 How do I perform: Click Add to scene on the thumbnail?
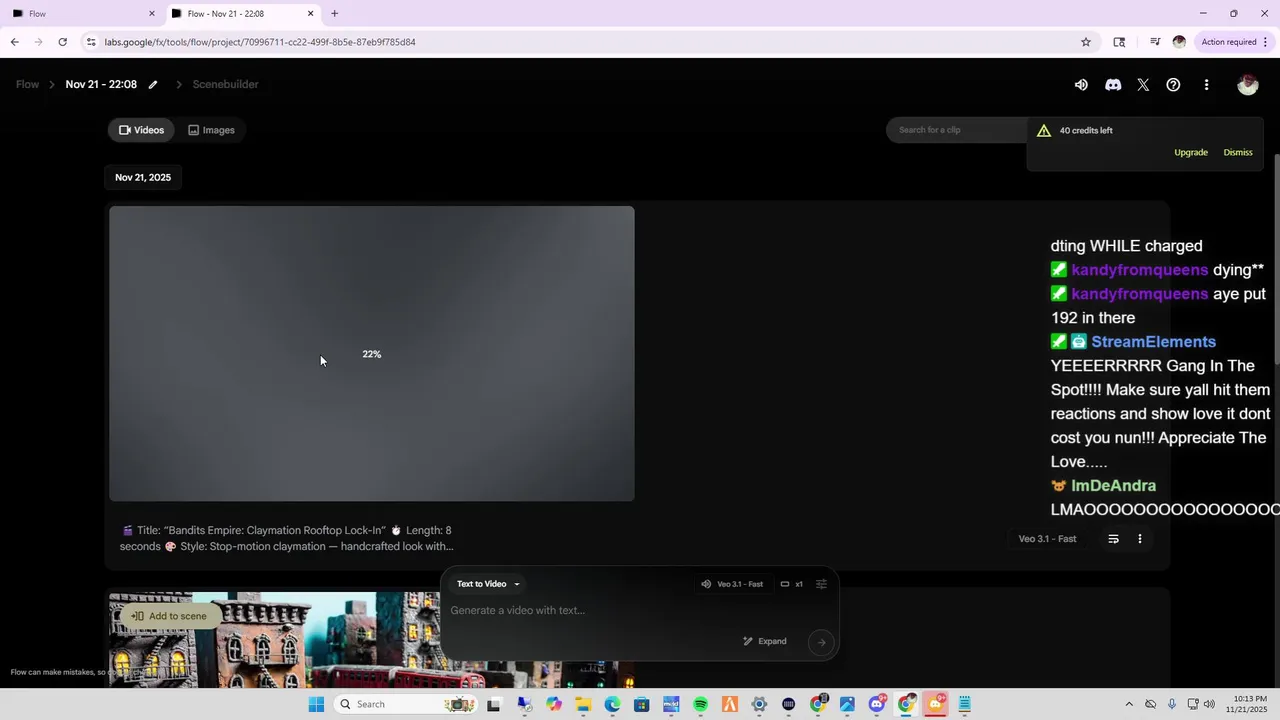point(169,617)
